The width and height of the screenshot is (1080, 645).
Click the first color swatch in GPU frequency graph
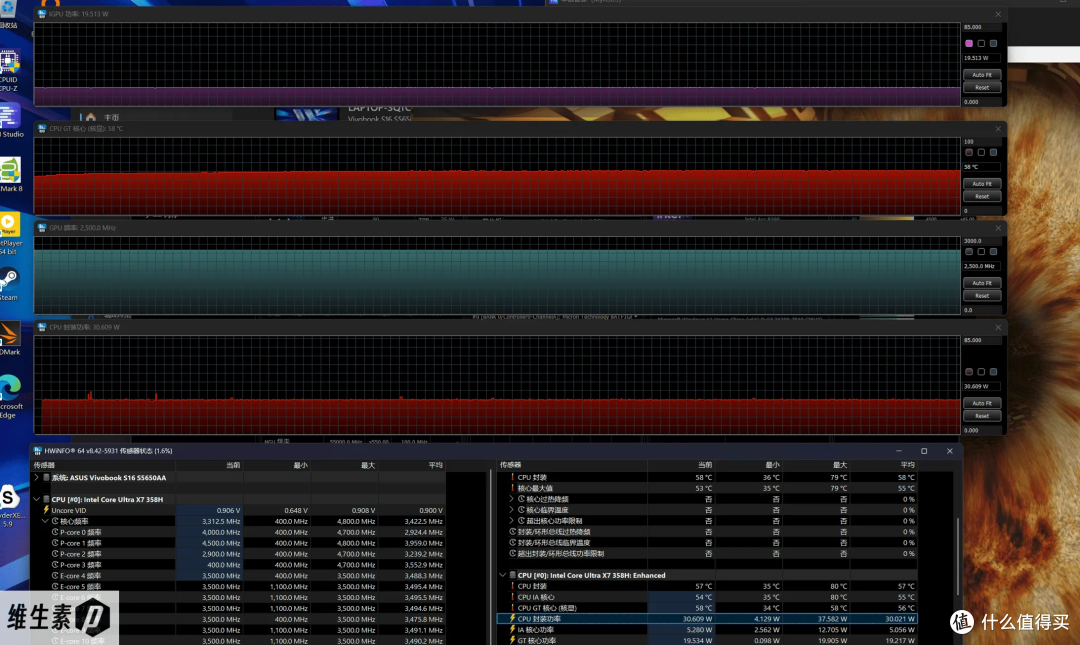(969, 252)
